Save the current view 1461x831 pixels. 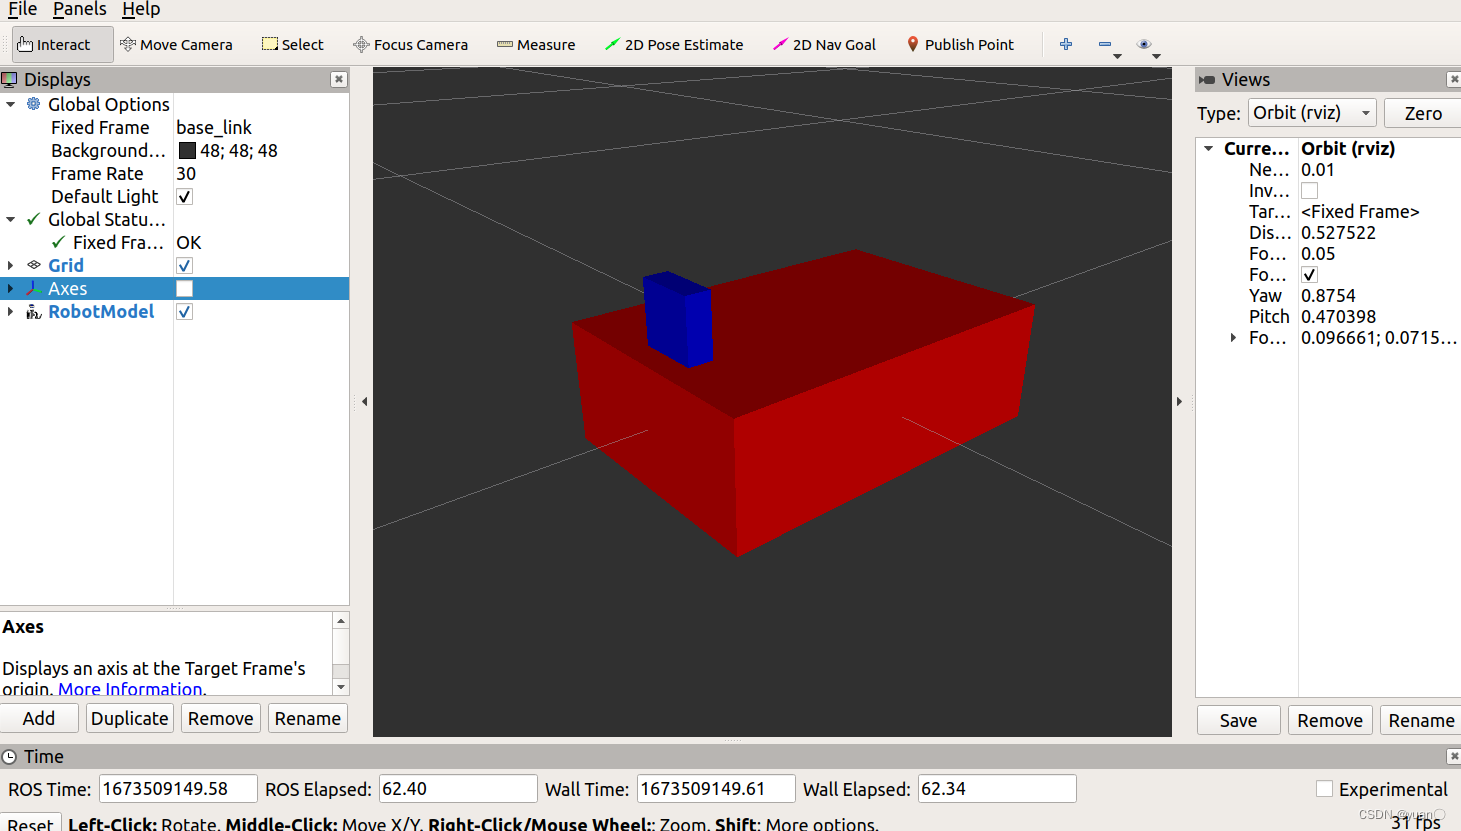[1238, 720]
